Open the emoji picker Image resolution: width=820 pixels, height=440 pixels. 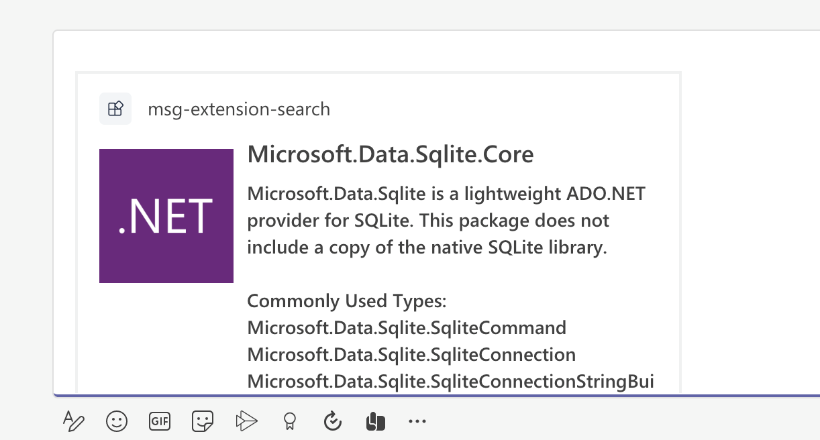click(117, 421)
